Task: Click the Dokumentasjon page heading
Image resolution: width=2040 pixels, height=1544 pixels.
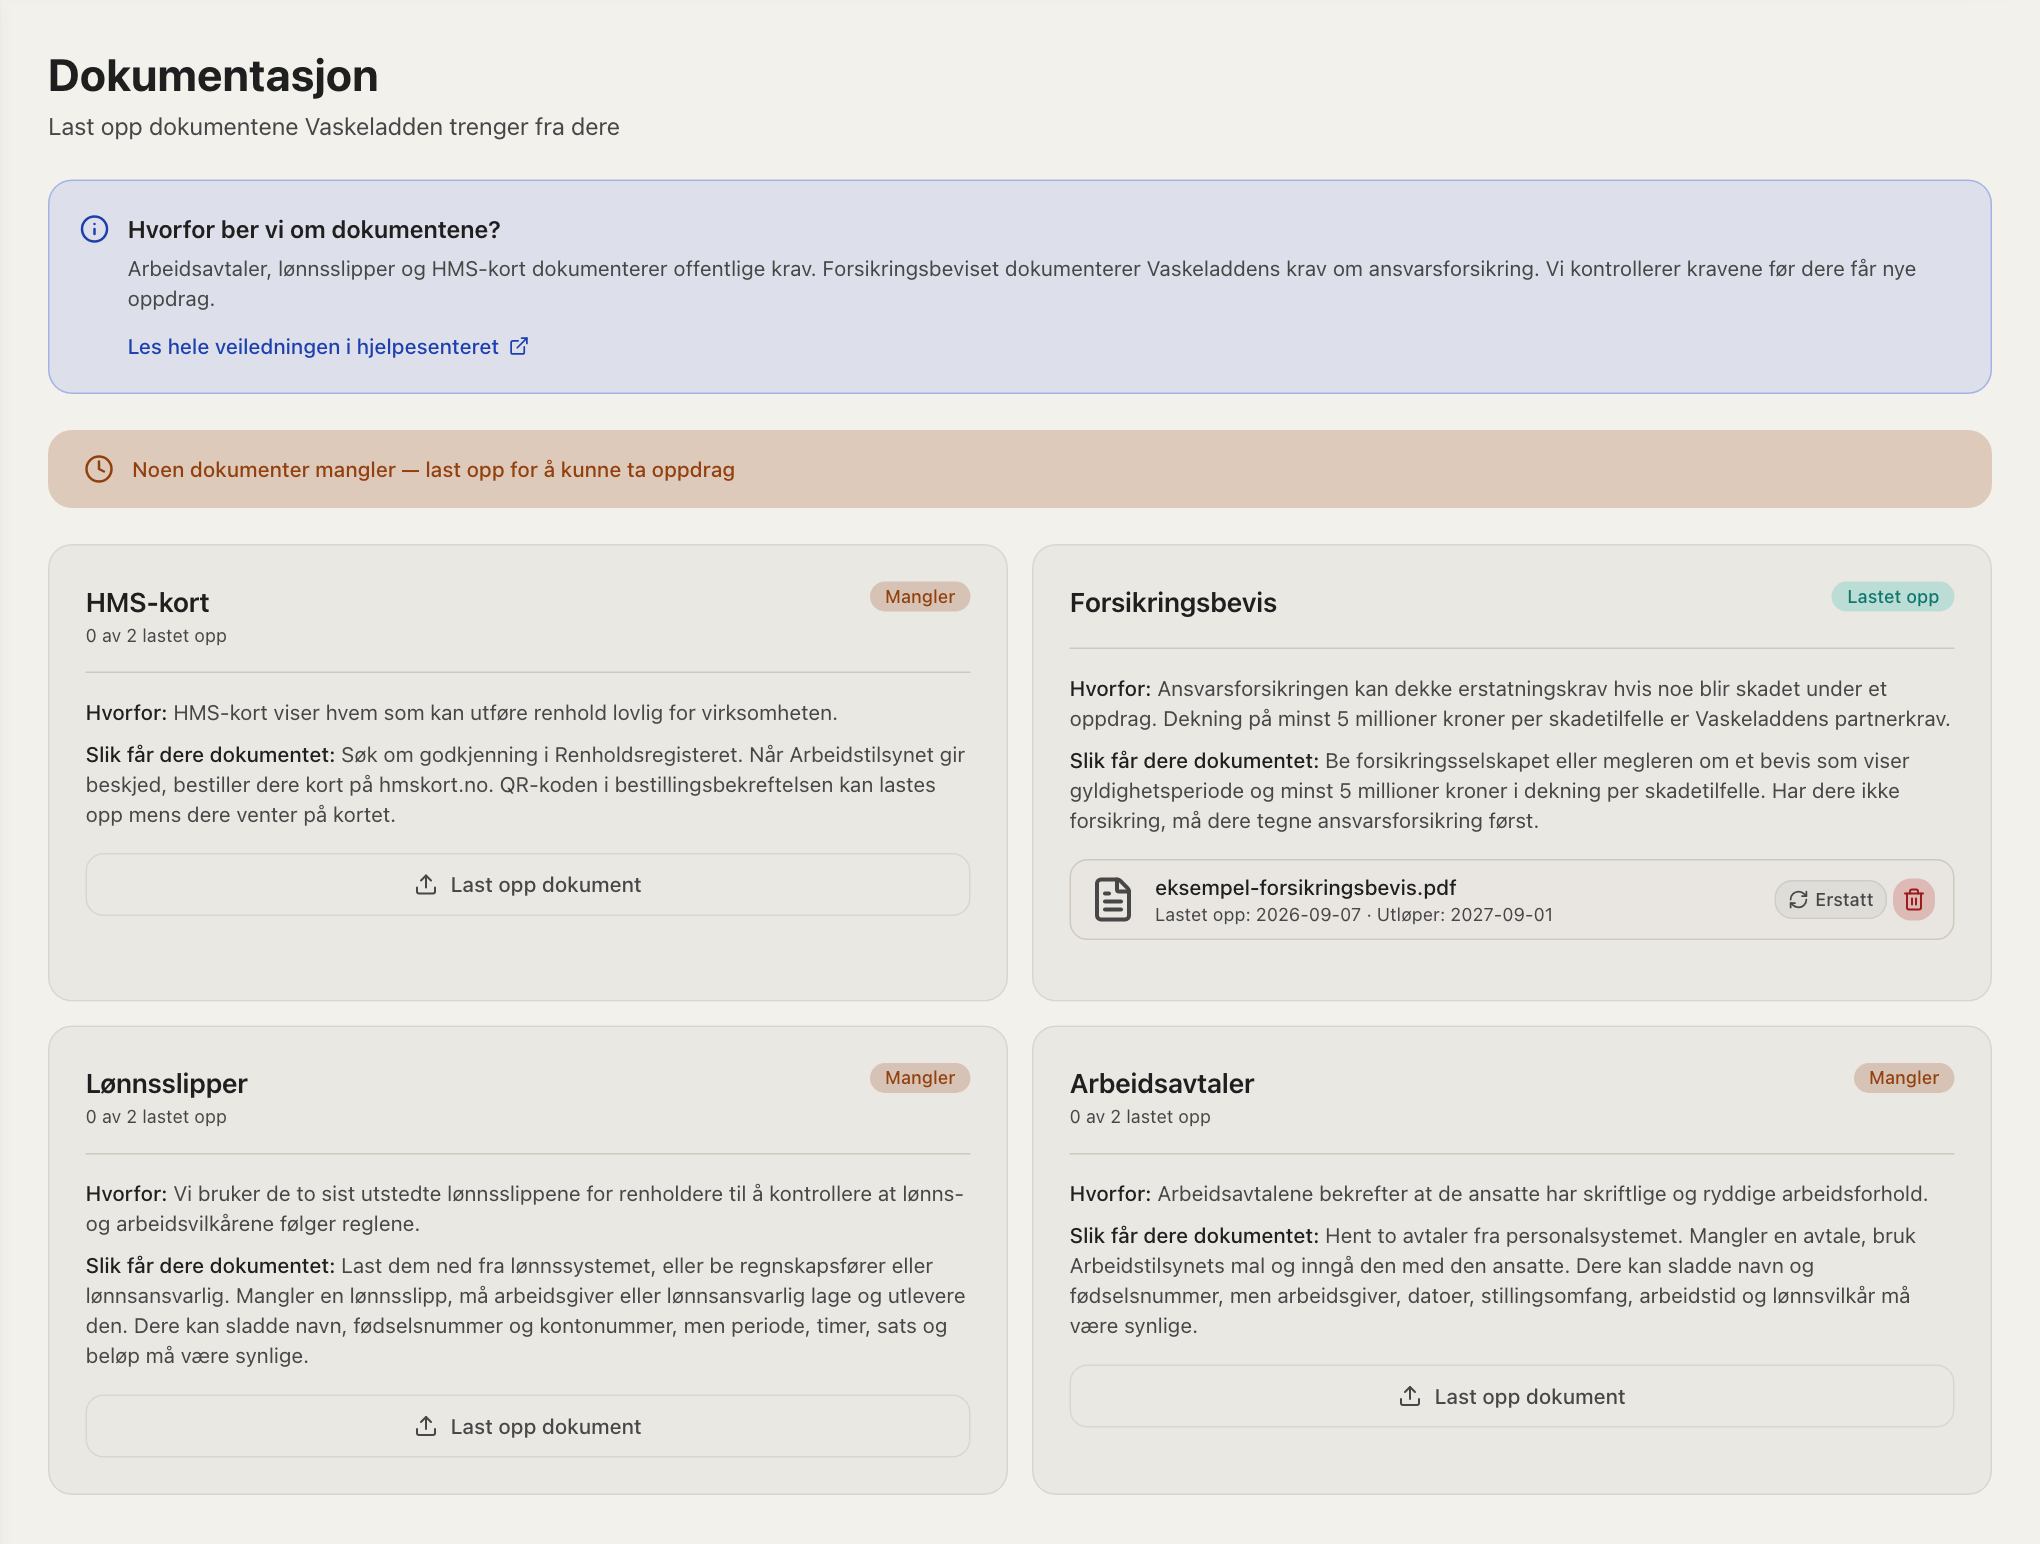Action: click(x=213, y=76)
